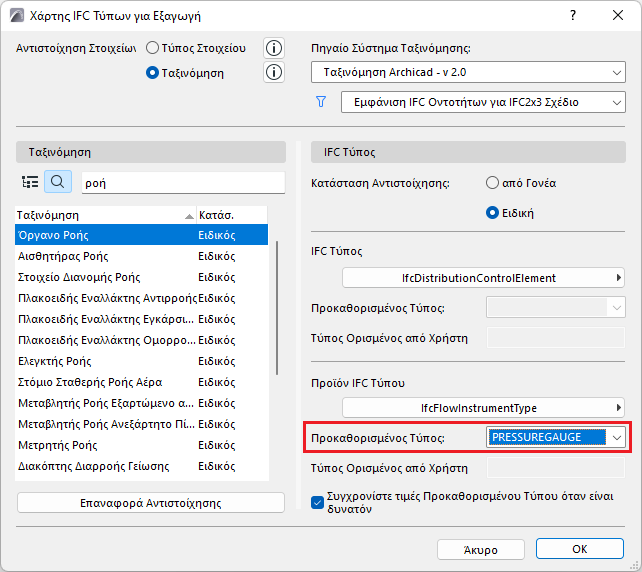
Task: Click the Archicad icon in title bar
Action: [17, 16]
